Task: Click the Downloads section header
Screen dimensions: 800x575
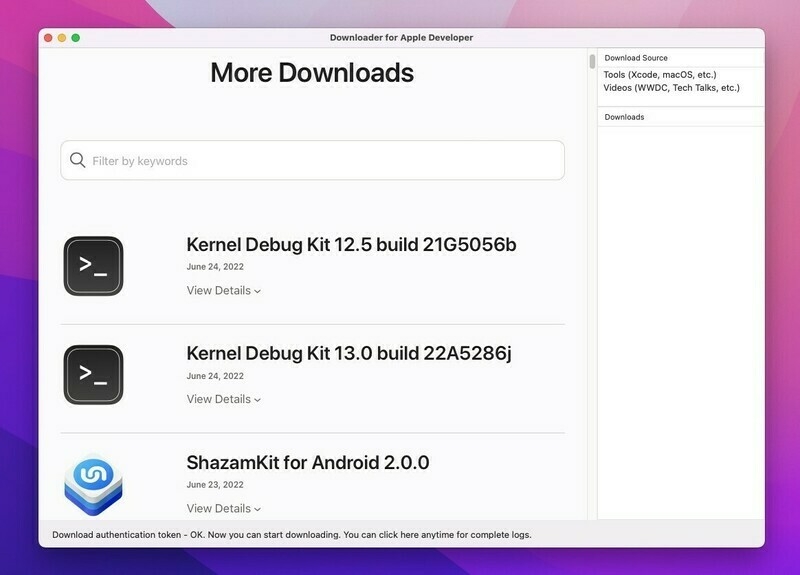Action: pyautogui.click(x=624, y=117)
